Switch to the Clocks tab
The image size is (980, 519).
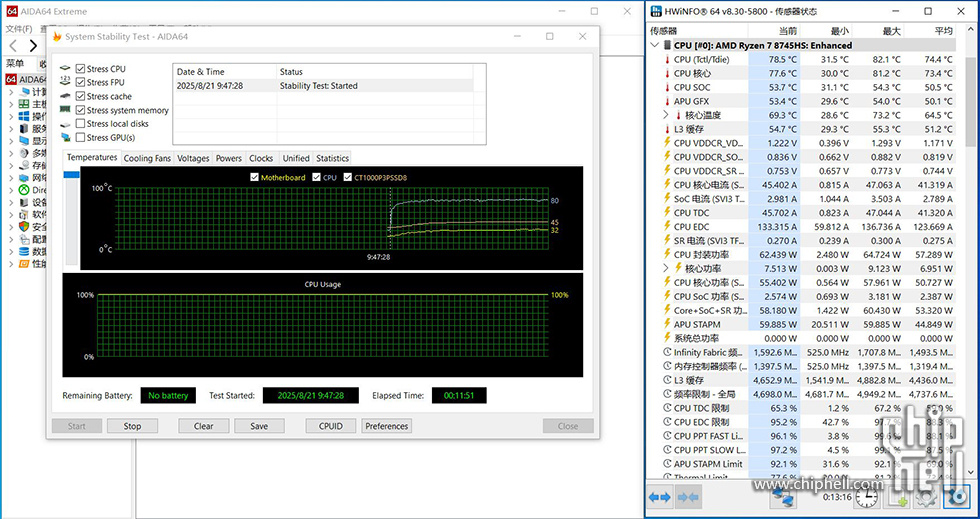[x=261, y=158]
